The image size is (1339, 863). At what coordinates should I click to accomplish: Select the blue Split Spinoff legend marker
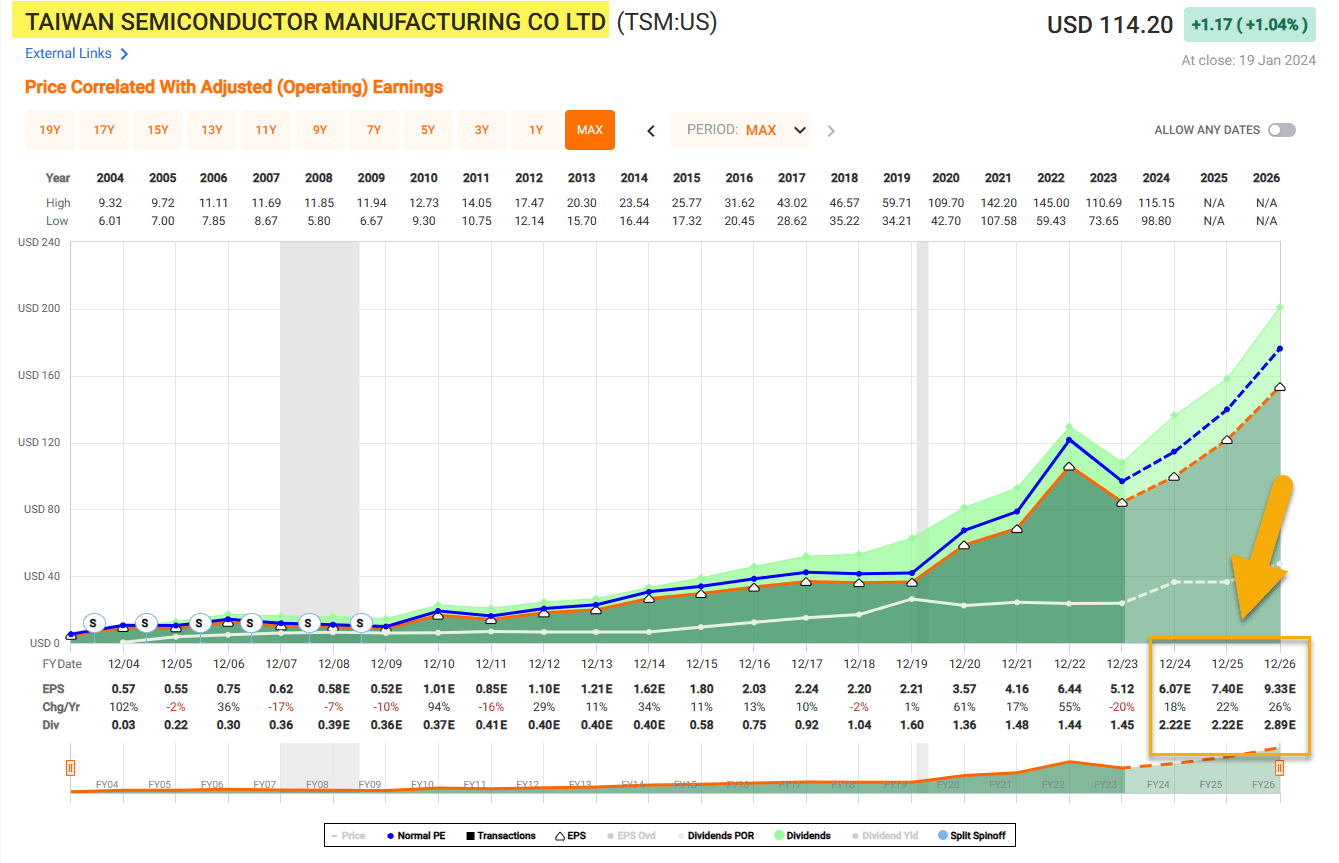[943, 835]
